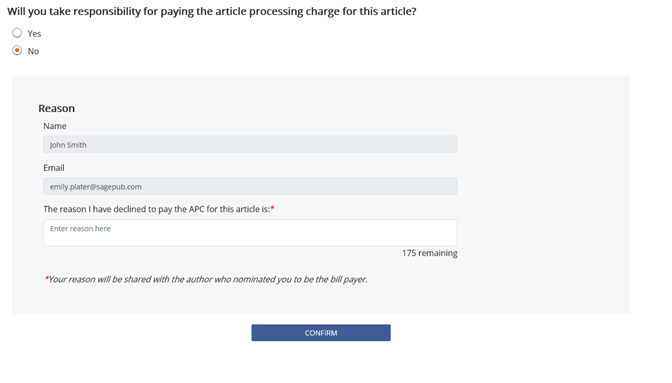This screenshot has height=383, width=672.
Task: Click the Name field showing John Smith
Action: [x=250, y=144]
